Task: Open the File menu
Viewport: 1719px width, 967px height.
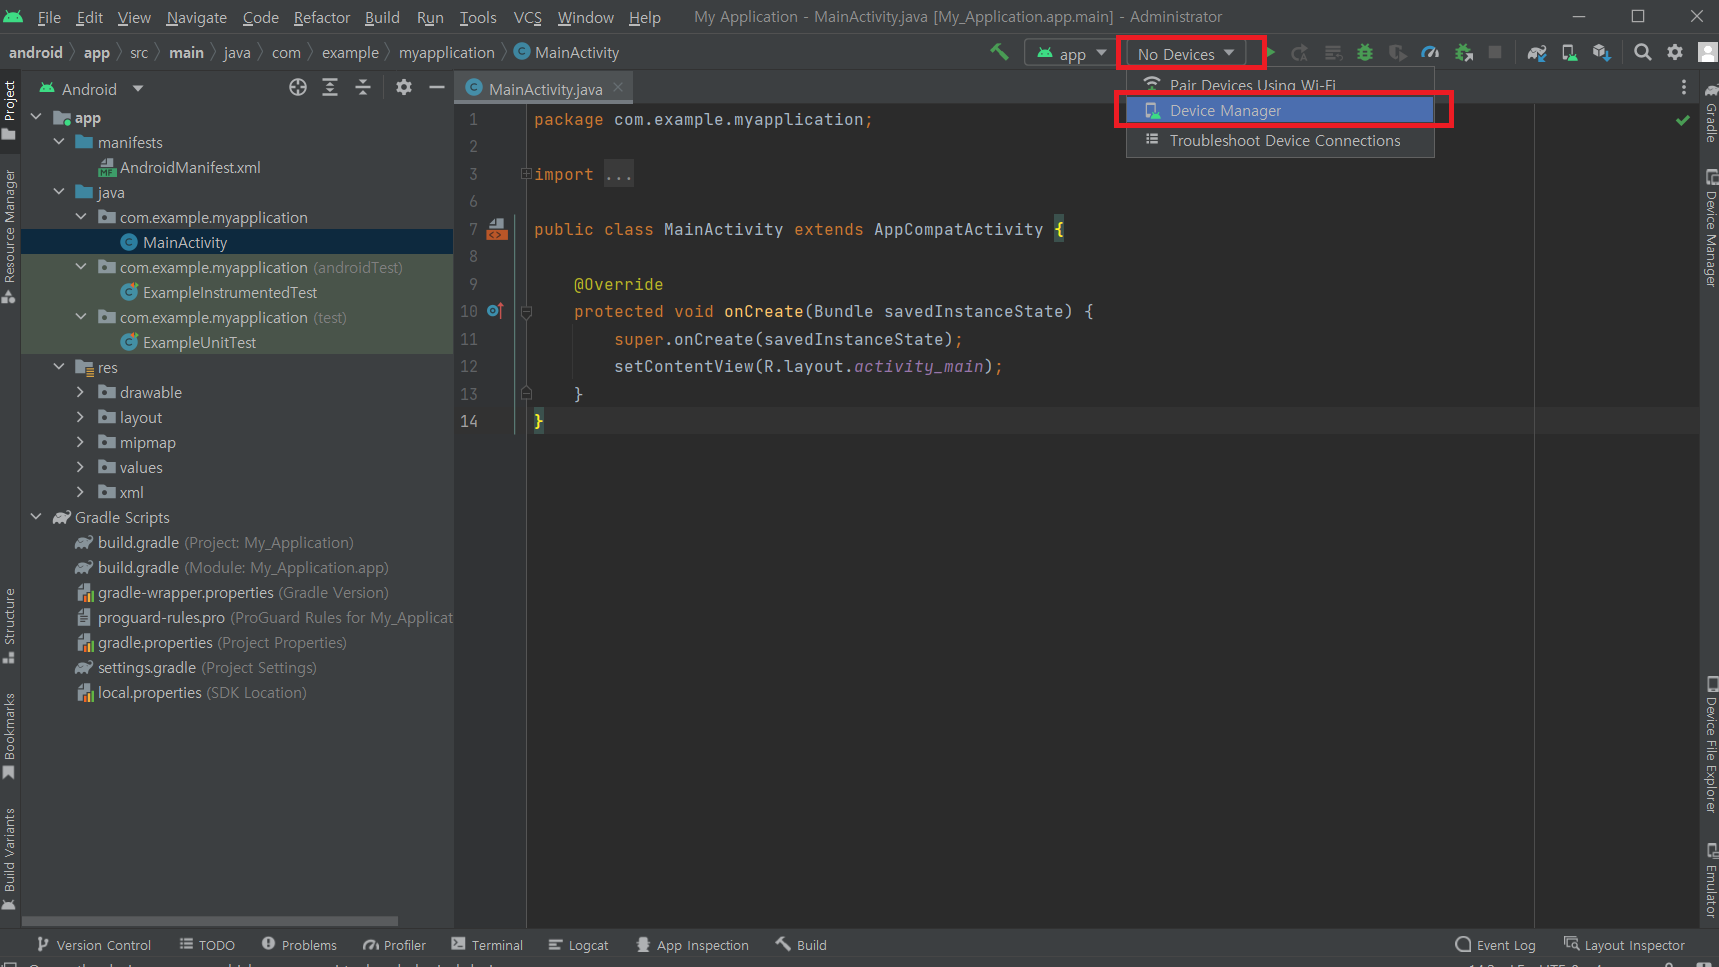Action: pyautogui.click(x=49, y=17)
